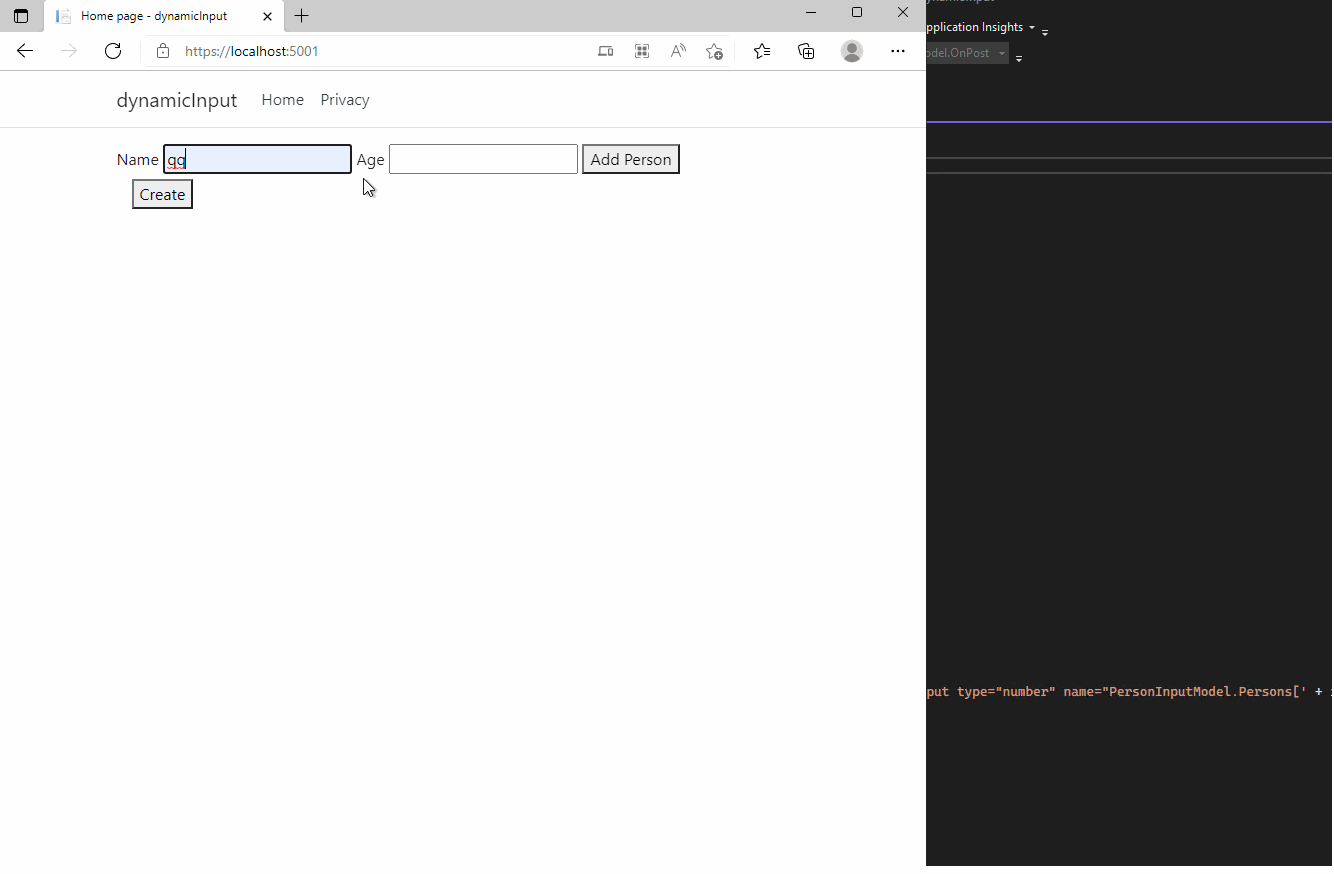The height and width of the screenshot is (874, 1334).
Task: View site information lock icon
Action: click(x=163, y=51)
